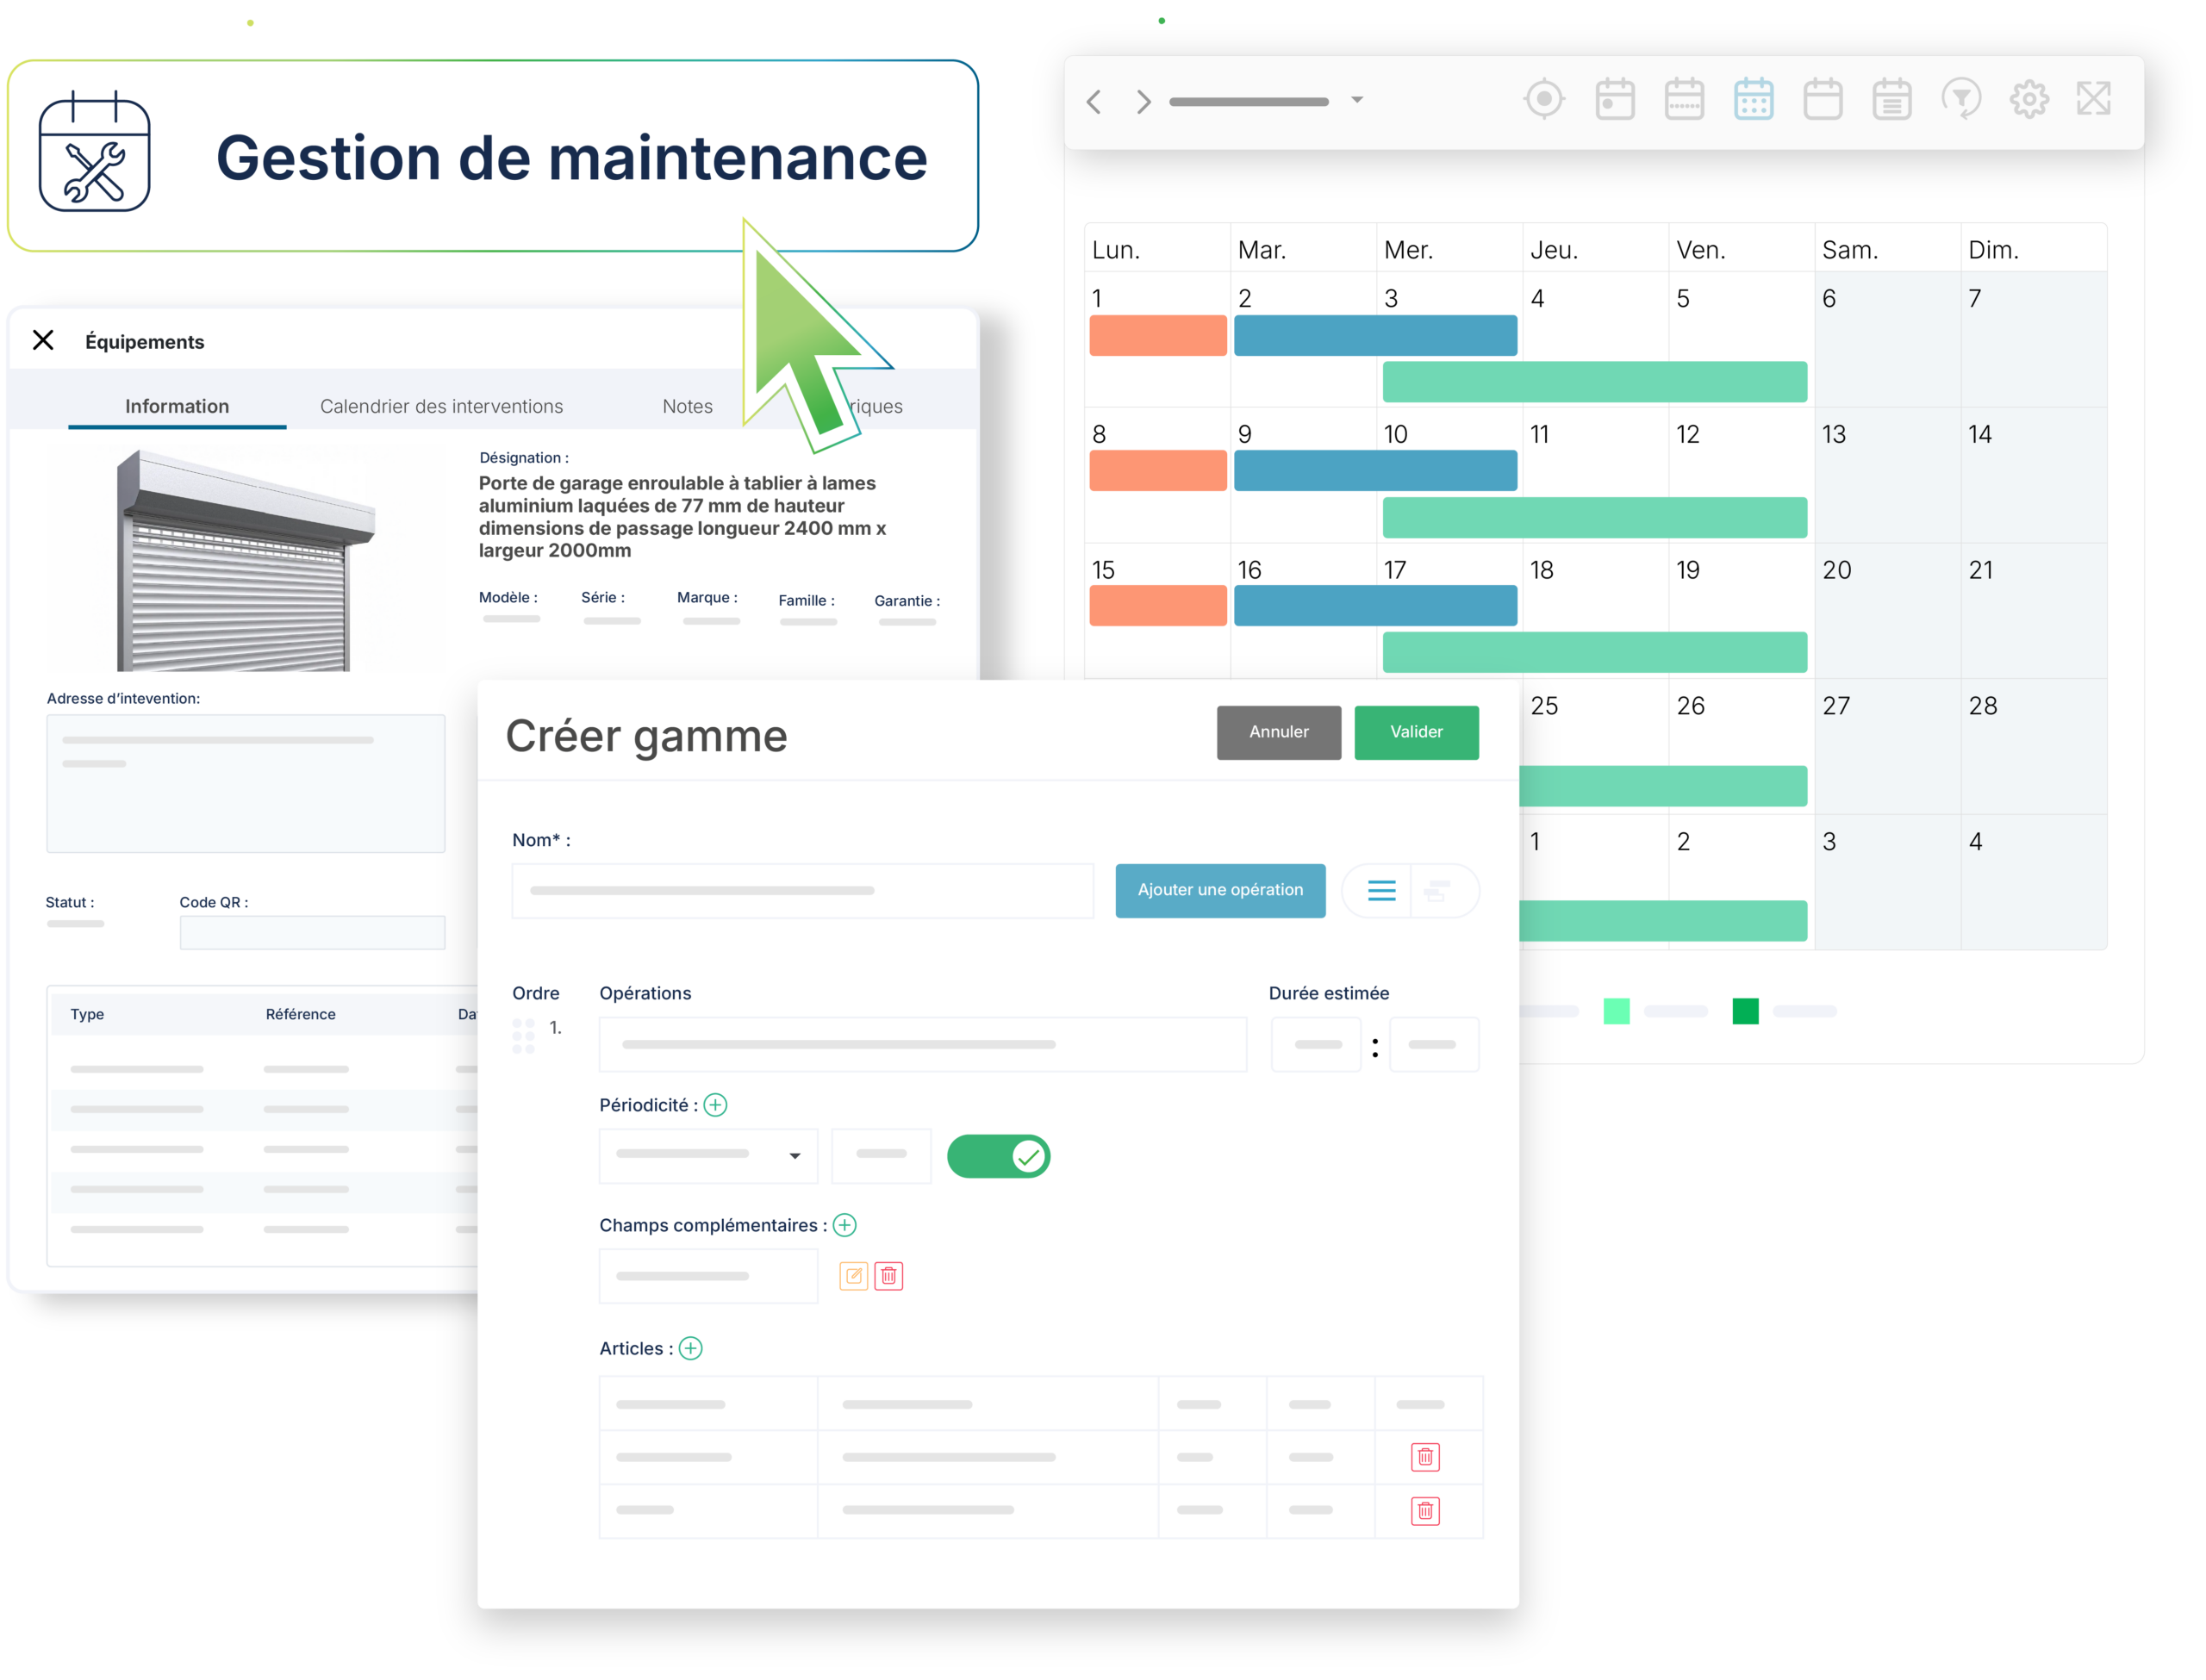Screen dimensions: 2206x1680
Task: Open the calendar filter funnel icon
Action: 1960,99
